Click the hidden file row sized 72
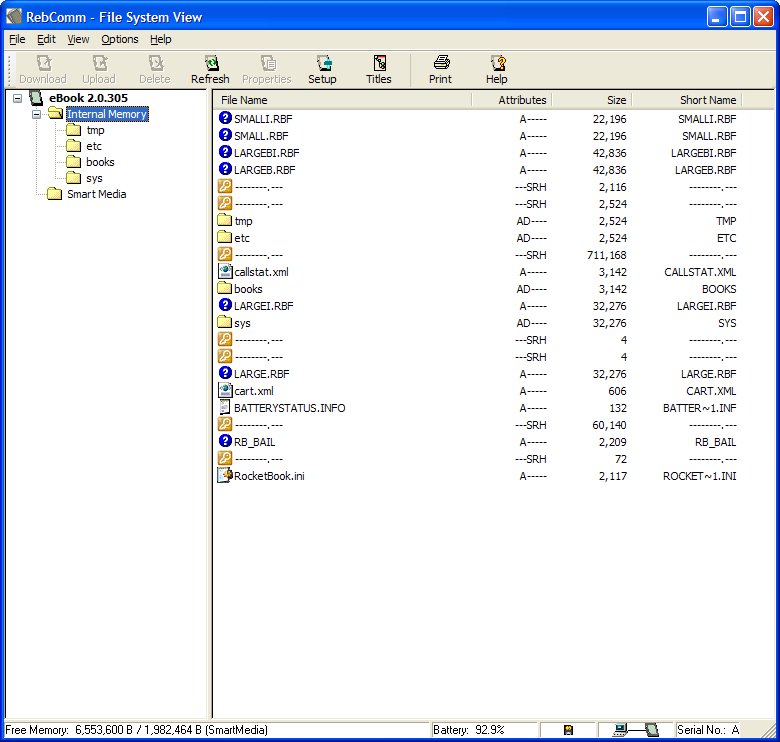The width and height of the screenshot is (780, 742). (478, 459)
